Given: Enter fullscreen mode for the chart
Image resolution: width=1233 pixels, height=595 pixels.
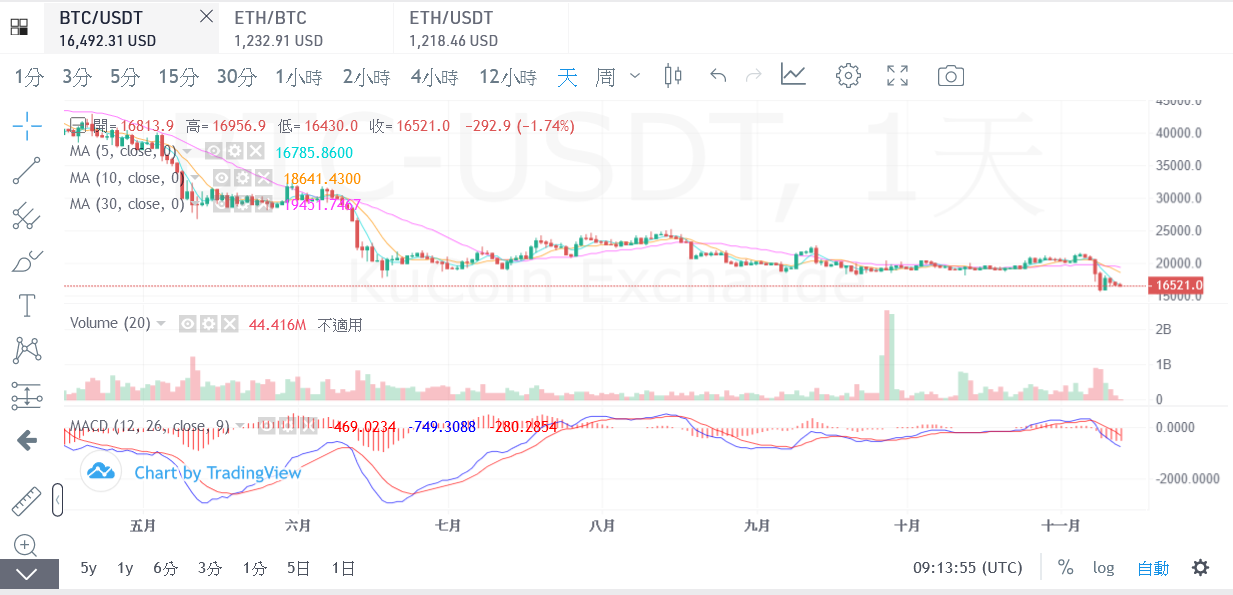Looking at the screenshot, I should pos(898,76).
